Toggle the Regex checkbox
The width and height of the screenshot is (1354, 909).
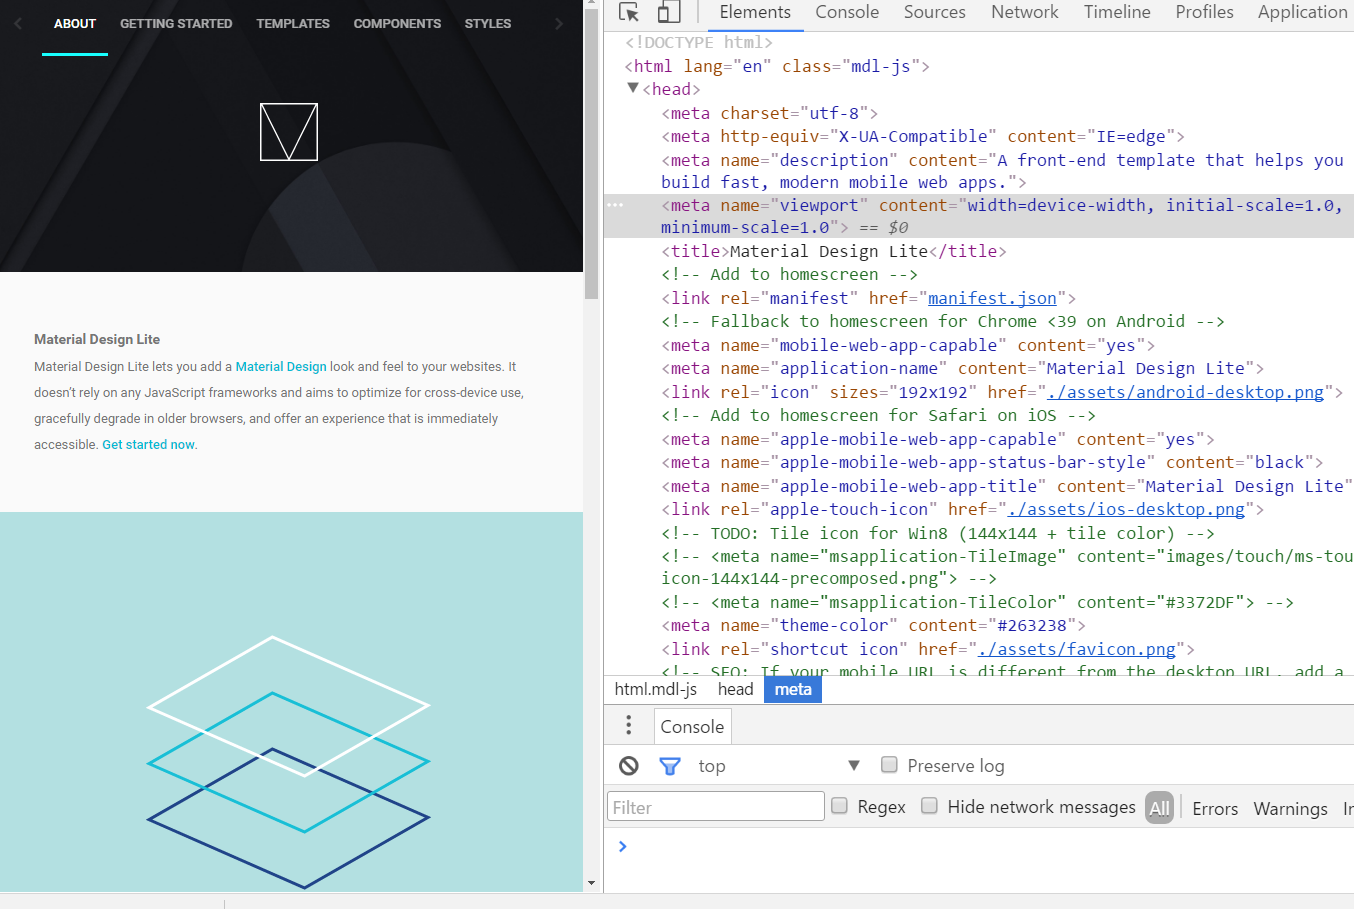click(840, 806)
